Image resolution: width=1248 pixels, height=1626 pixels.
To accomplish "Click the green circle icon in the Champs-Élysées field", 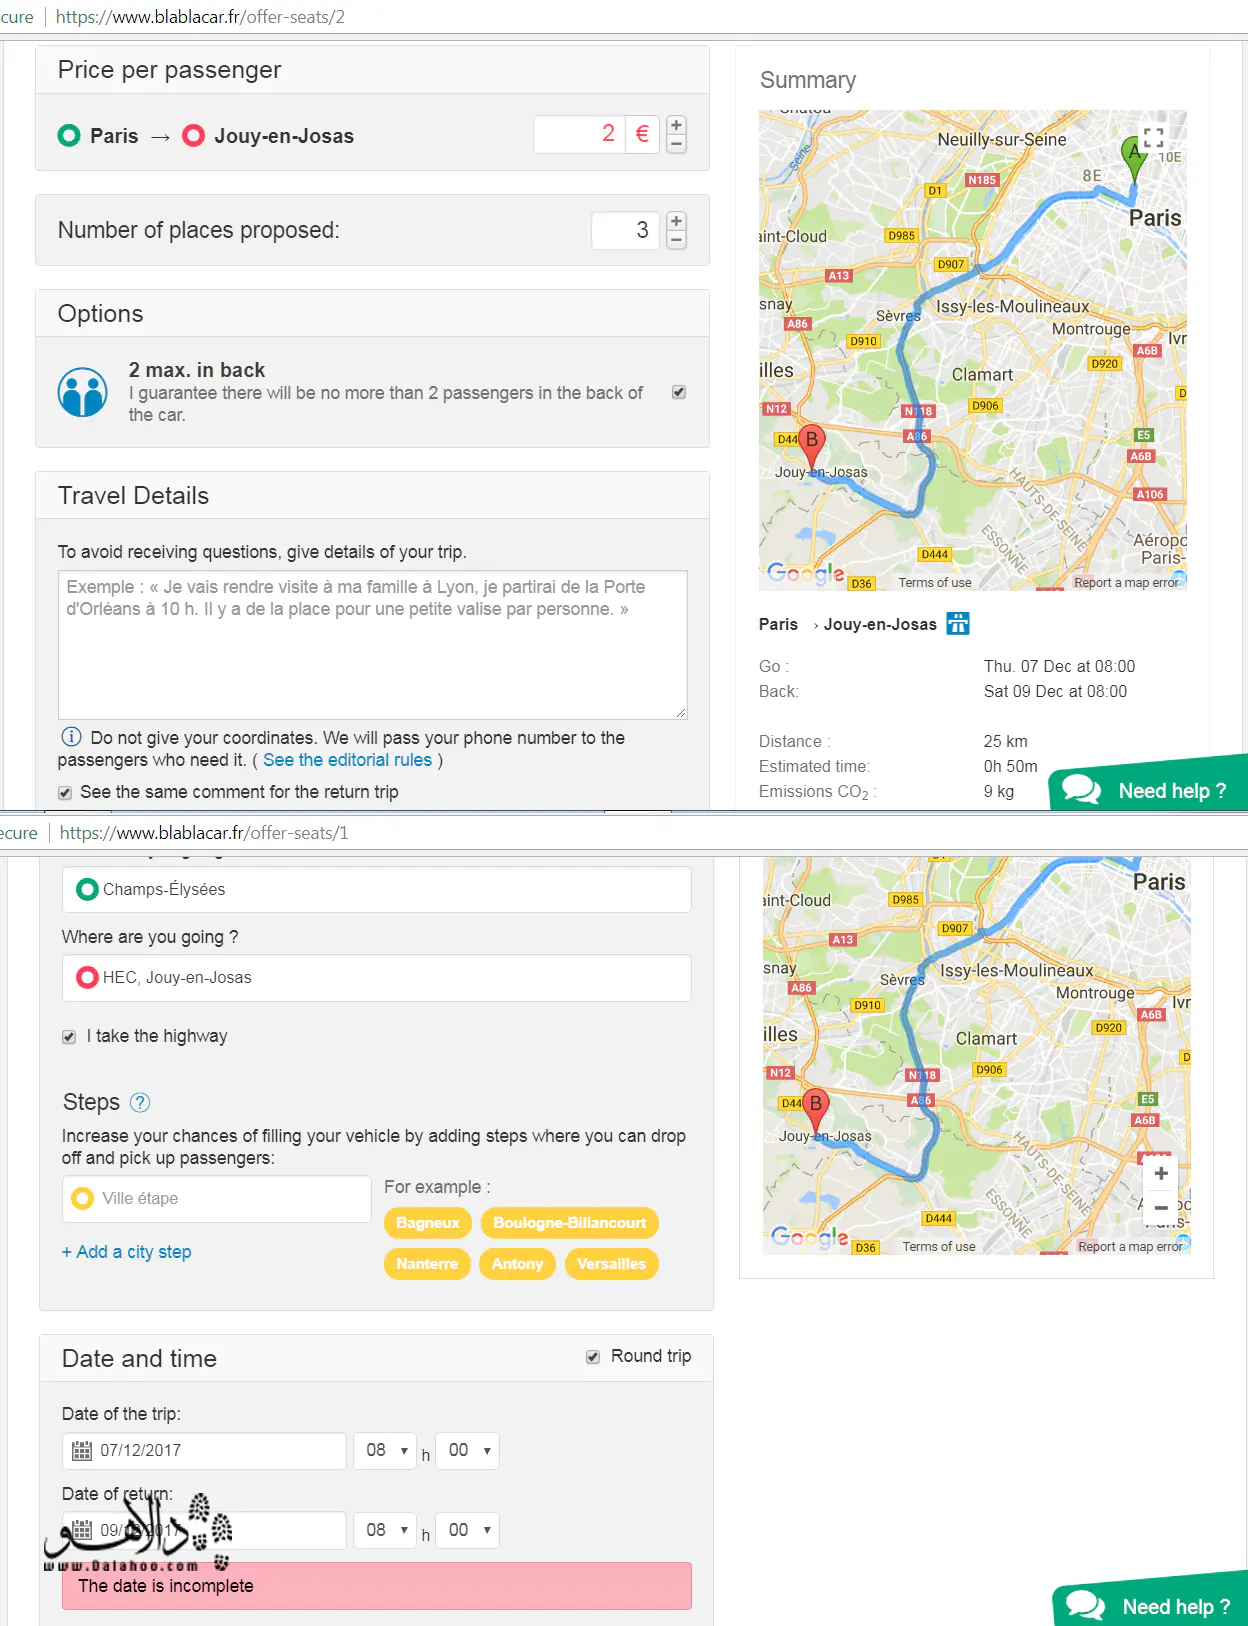I will [x=87, y=889].
